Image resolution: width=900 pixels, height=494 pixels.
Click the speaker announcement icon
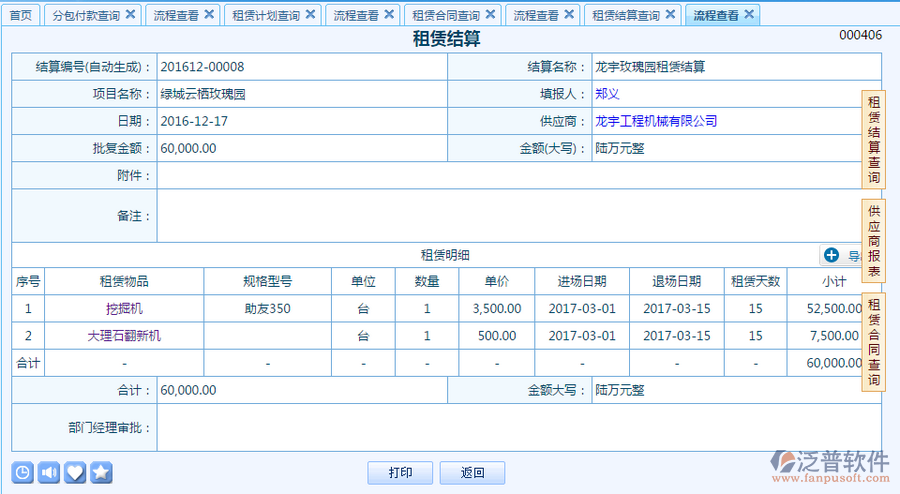click(49, 473)
